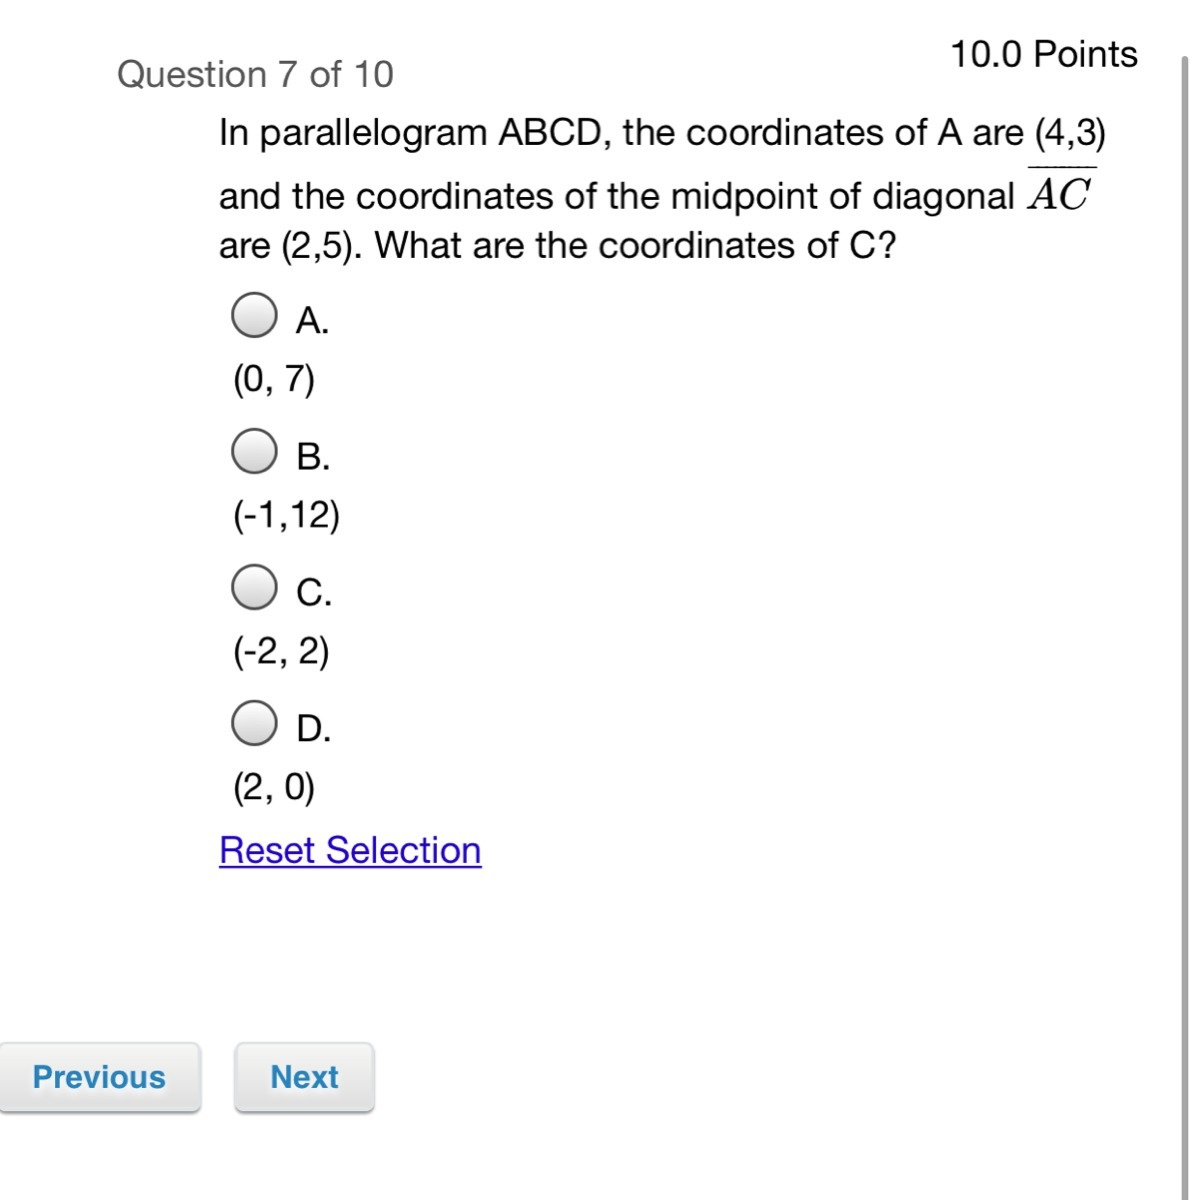Select radio button for option B

(254, 451)
